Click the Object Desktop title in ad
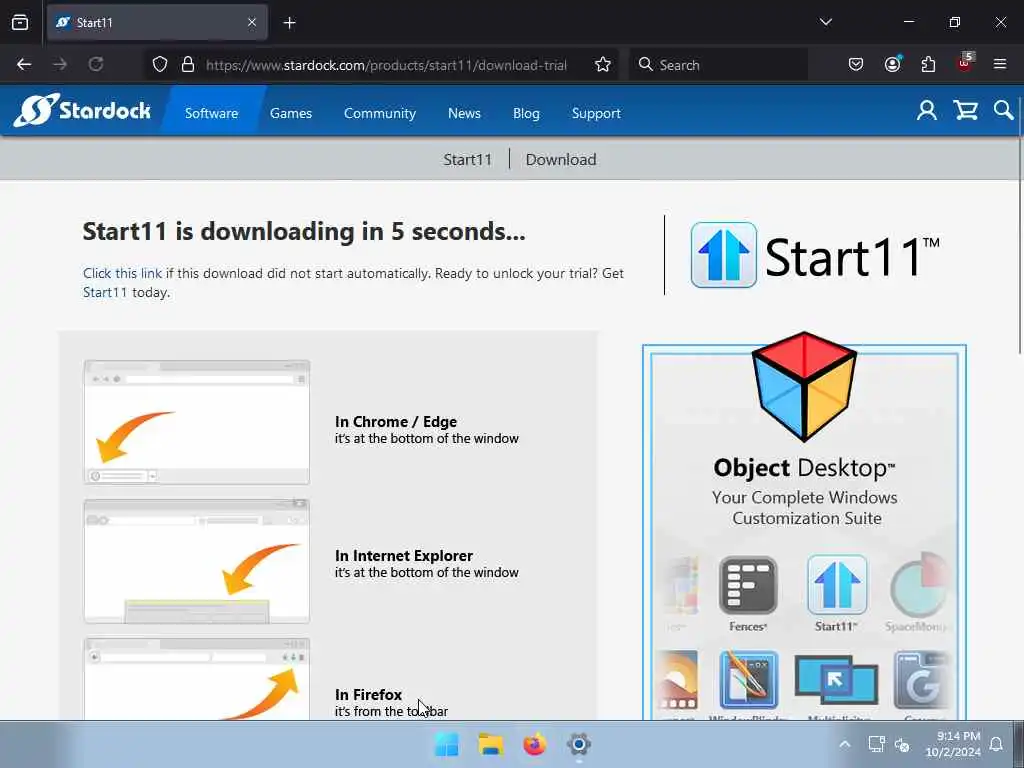 click(x=804, y=468)
